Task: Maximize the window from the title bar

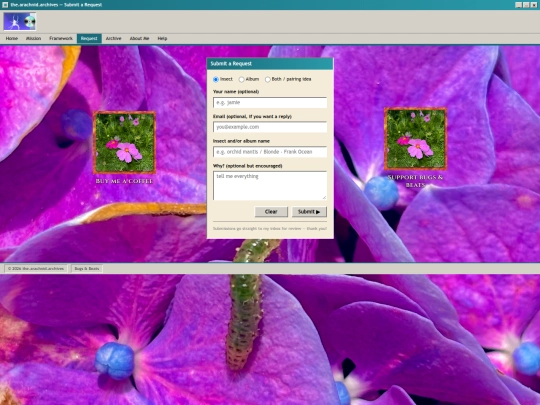Action: (526, 5)
